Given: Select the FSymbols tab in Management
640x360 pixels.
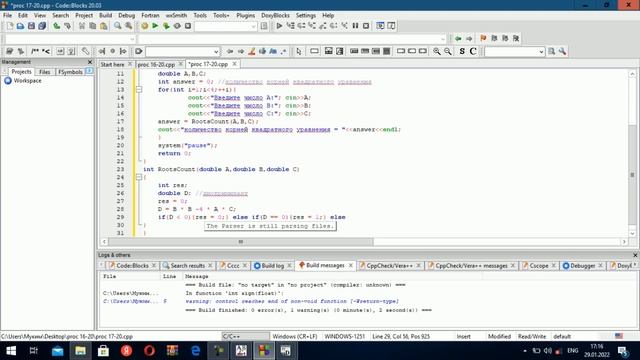Looking at the screenshot, I should (x=70, y=72).
